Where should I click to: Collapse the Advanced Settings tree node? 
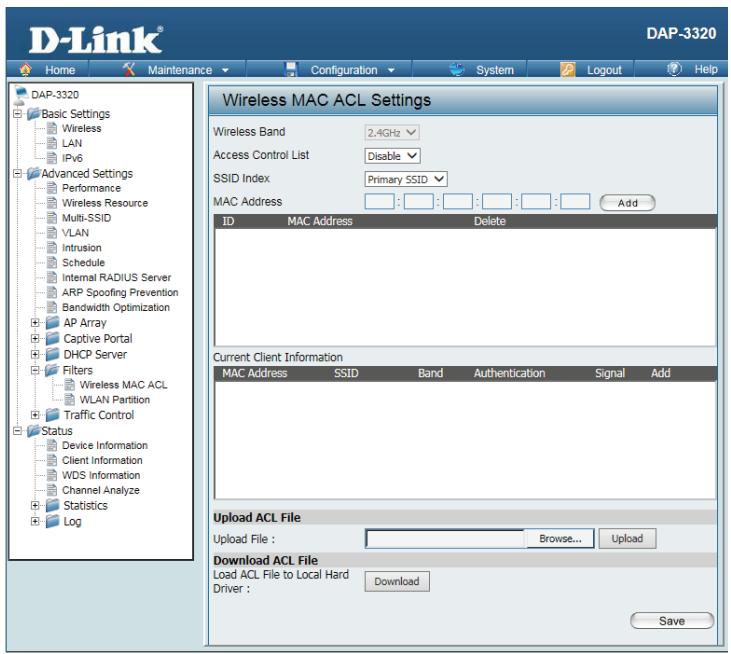click(x=17, y=173)
